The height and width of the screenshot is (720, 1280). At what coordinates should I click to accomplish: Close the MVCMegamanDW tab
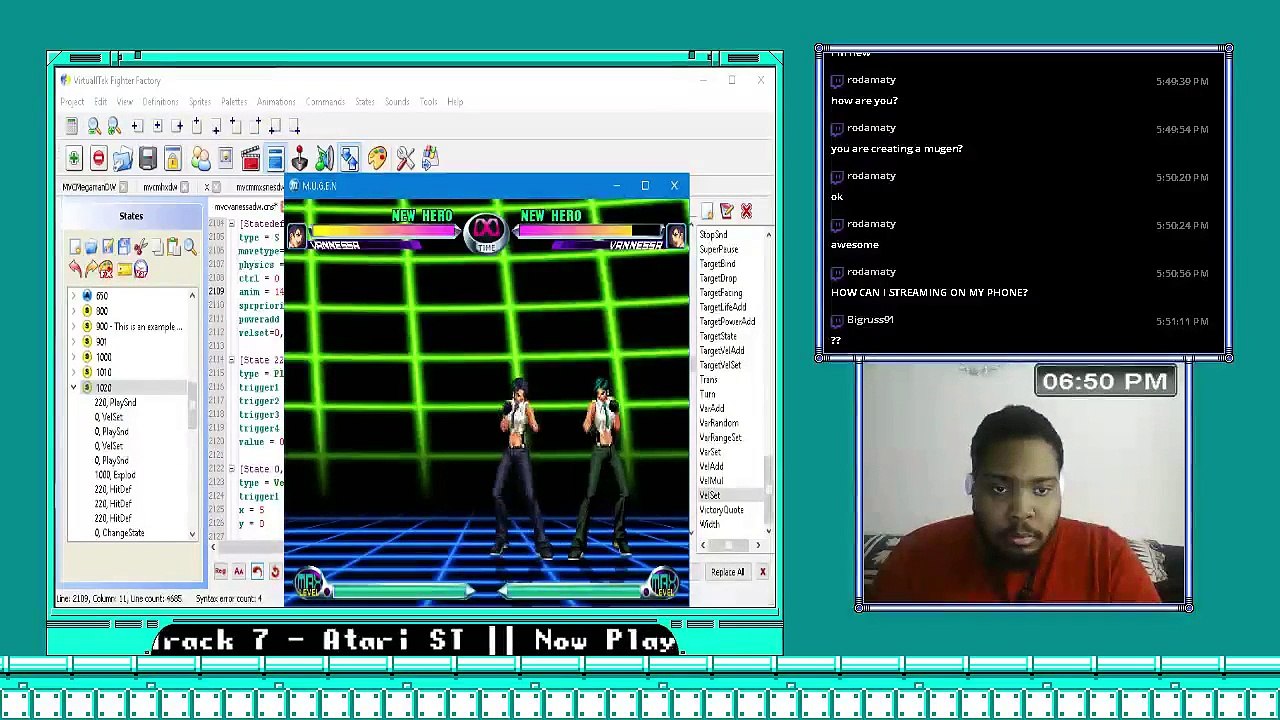coord(123,187)
